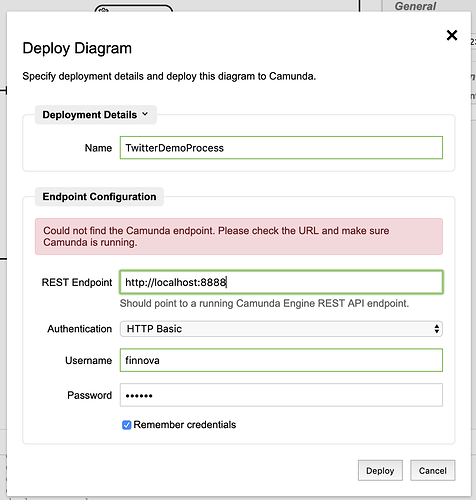Click the Cancel button
476x500 pixels.
point(433,470)
